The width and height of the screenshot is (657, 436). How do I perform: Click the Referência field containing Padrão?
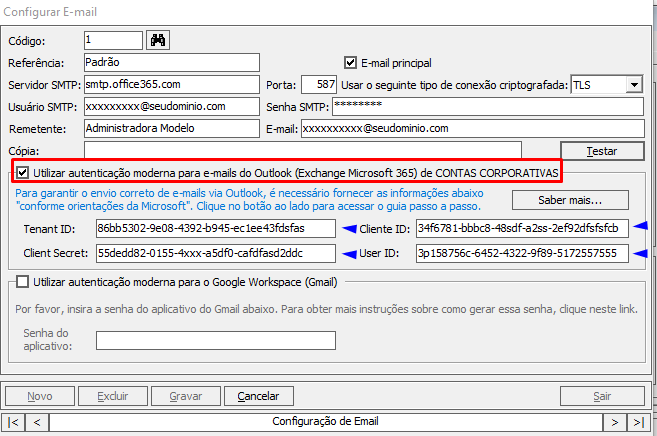coord(172,62)
